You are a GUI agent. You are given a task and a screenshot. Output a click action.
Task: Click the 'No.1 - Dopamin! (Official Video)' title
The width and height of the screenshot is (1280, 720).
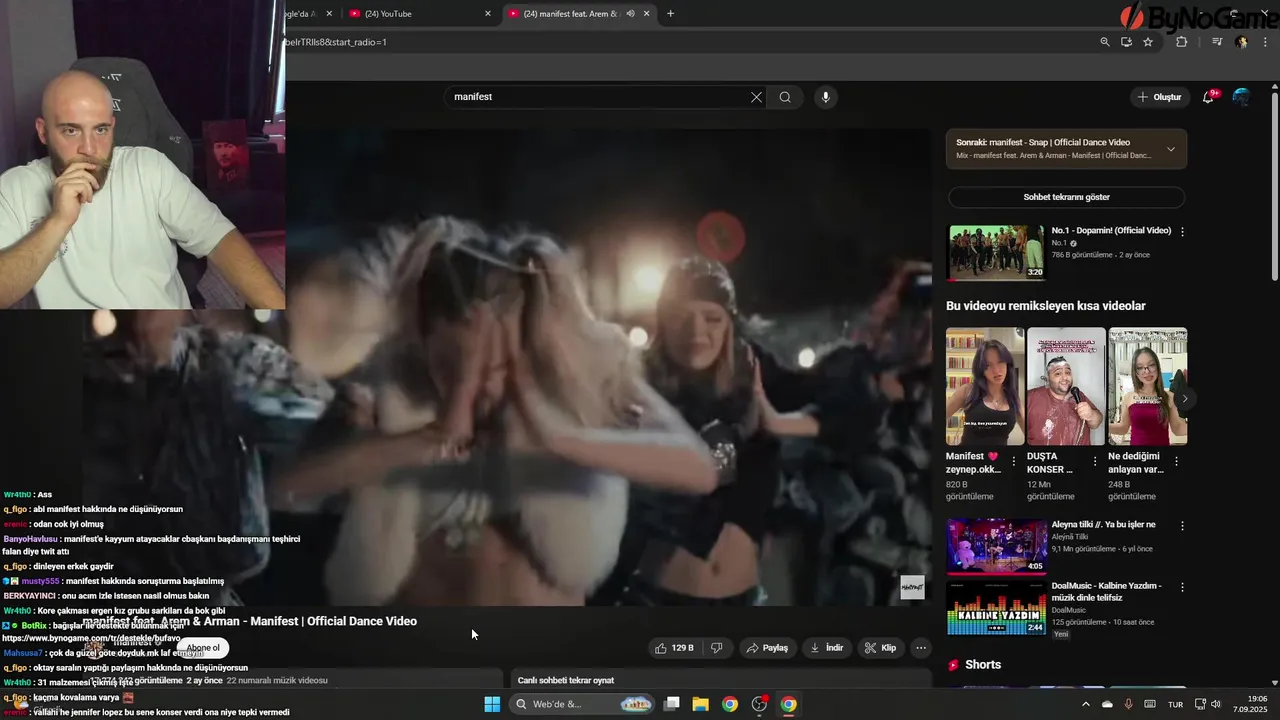[1111, 230]
